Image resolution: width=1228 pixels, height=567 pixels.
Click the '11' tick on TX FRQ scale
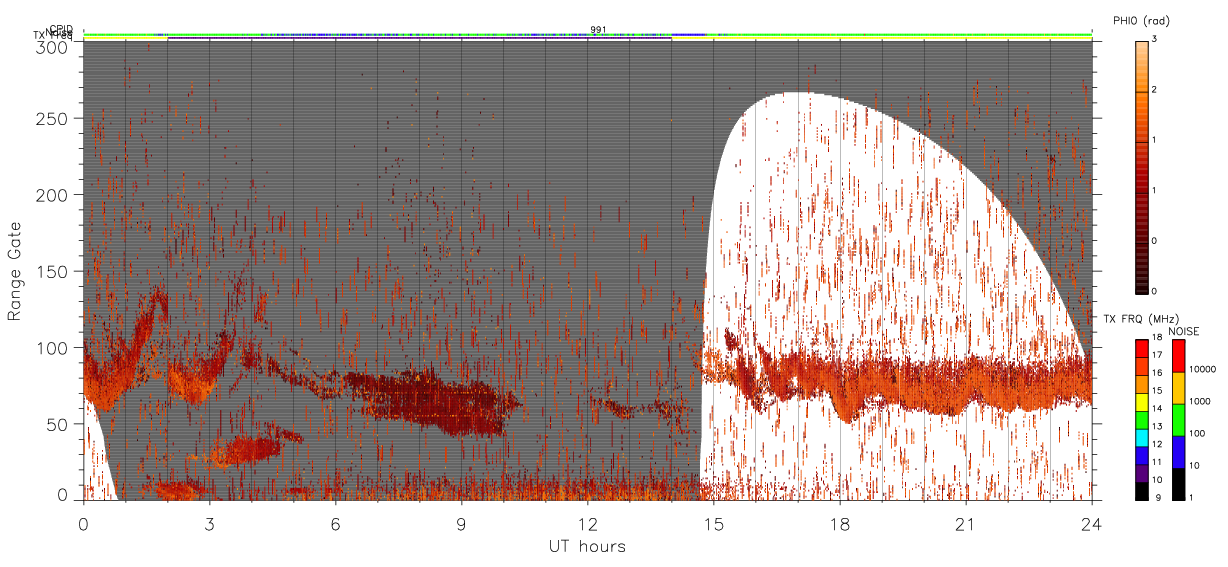[x=1157, y=463]
